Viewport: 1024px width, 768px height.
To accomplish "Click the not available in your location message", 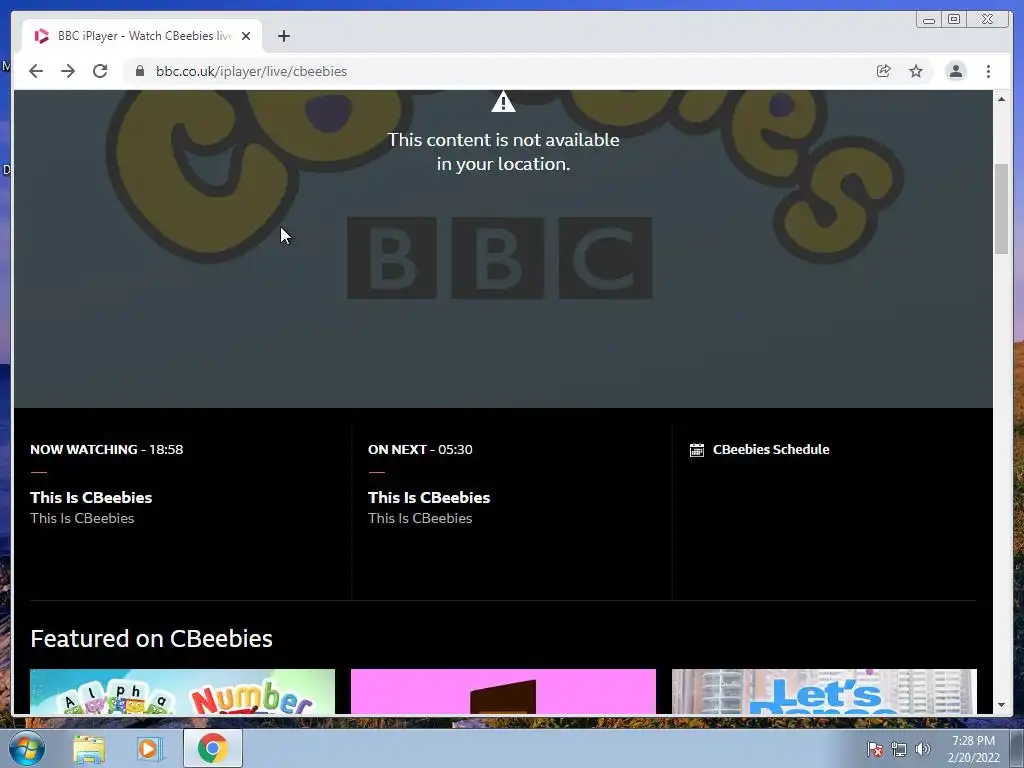I will coord(503,152).
